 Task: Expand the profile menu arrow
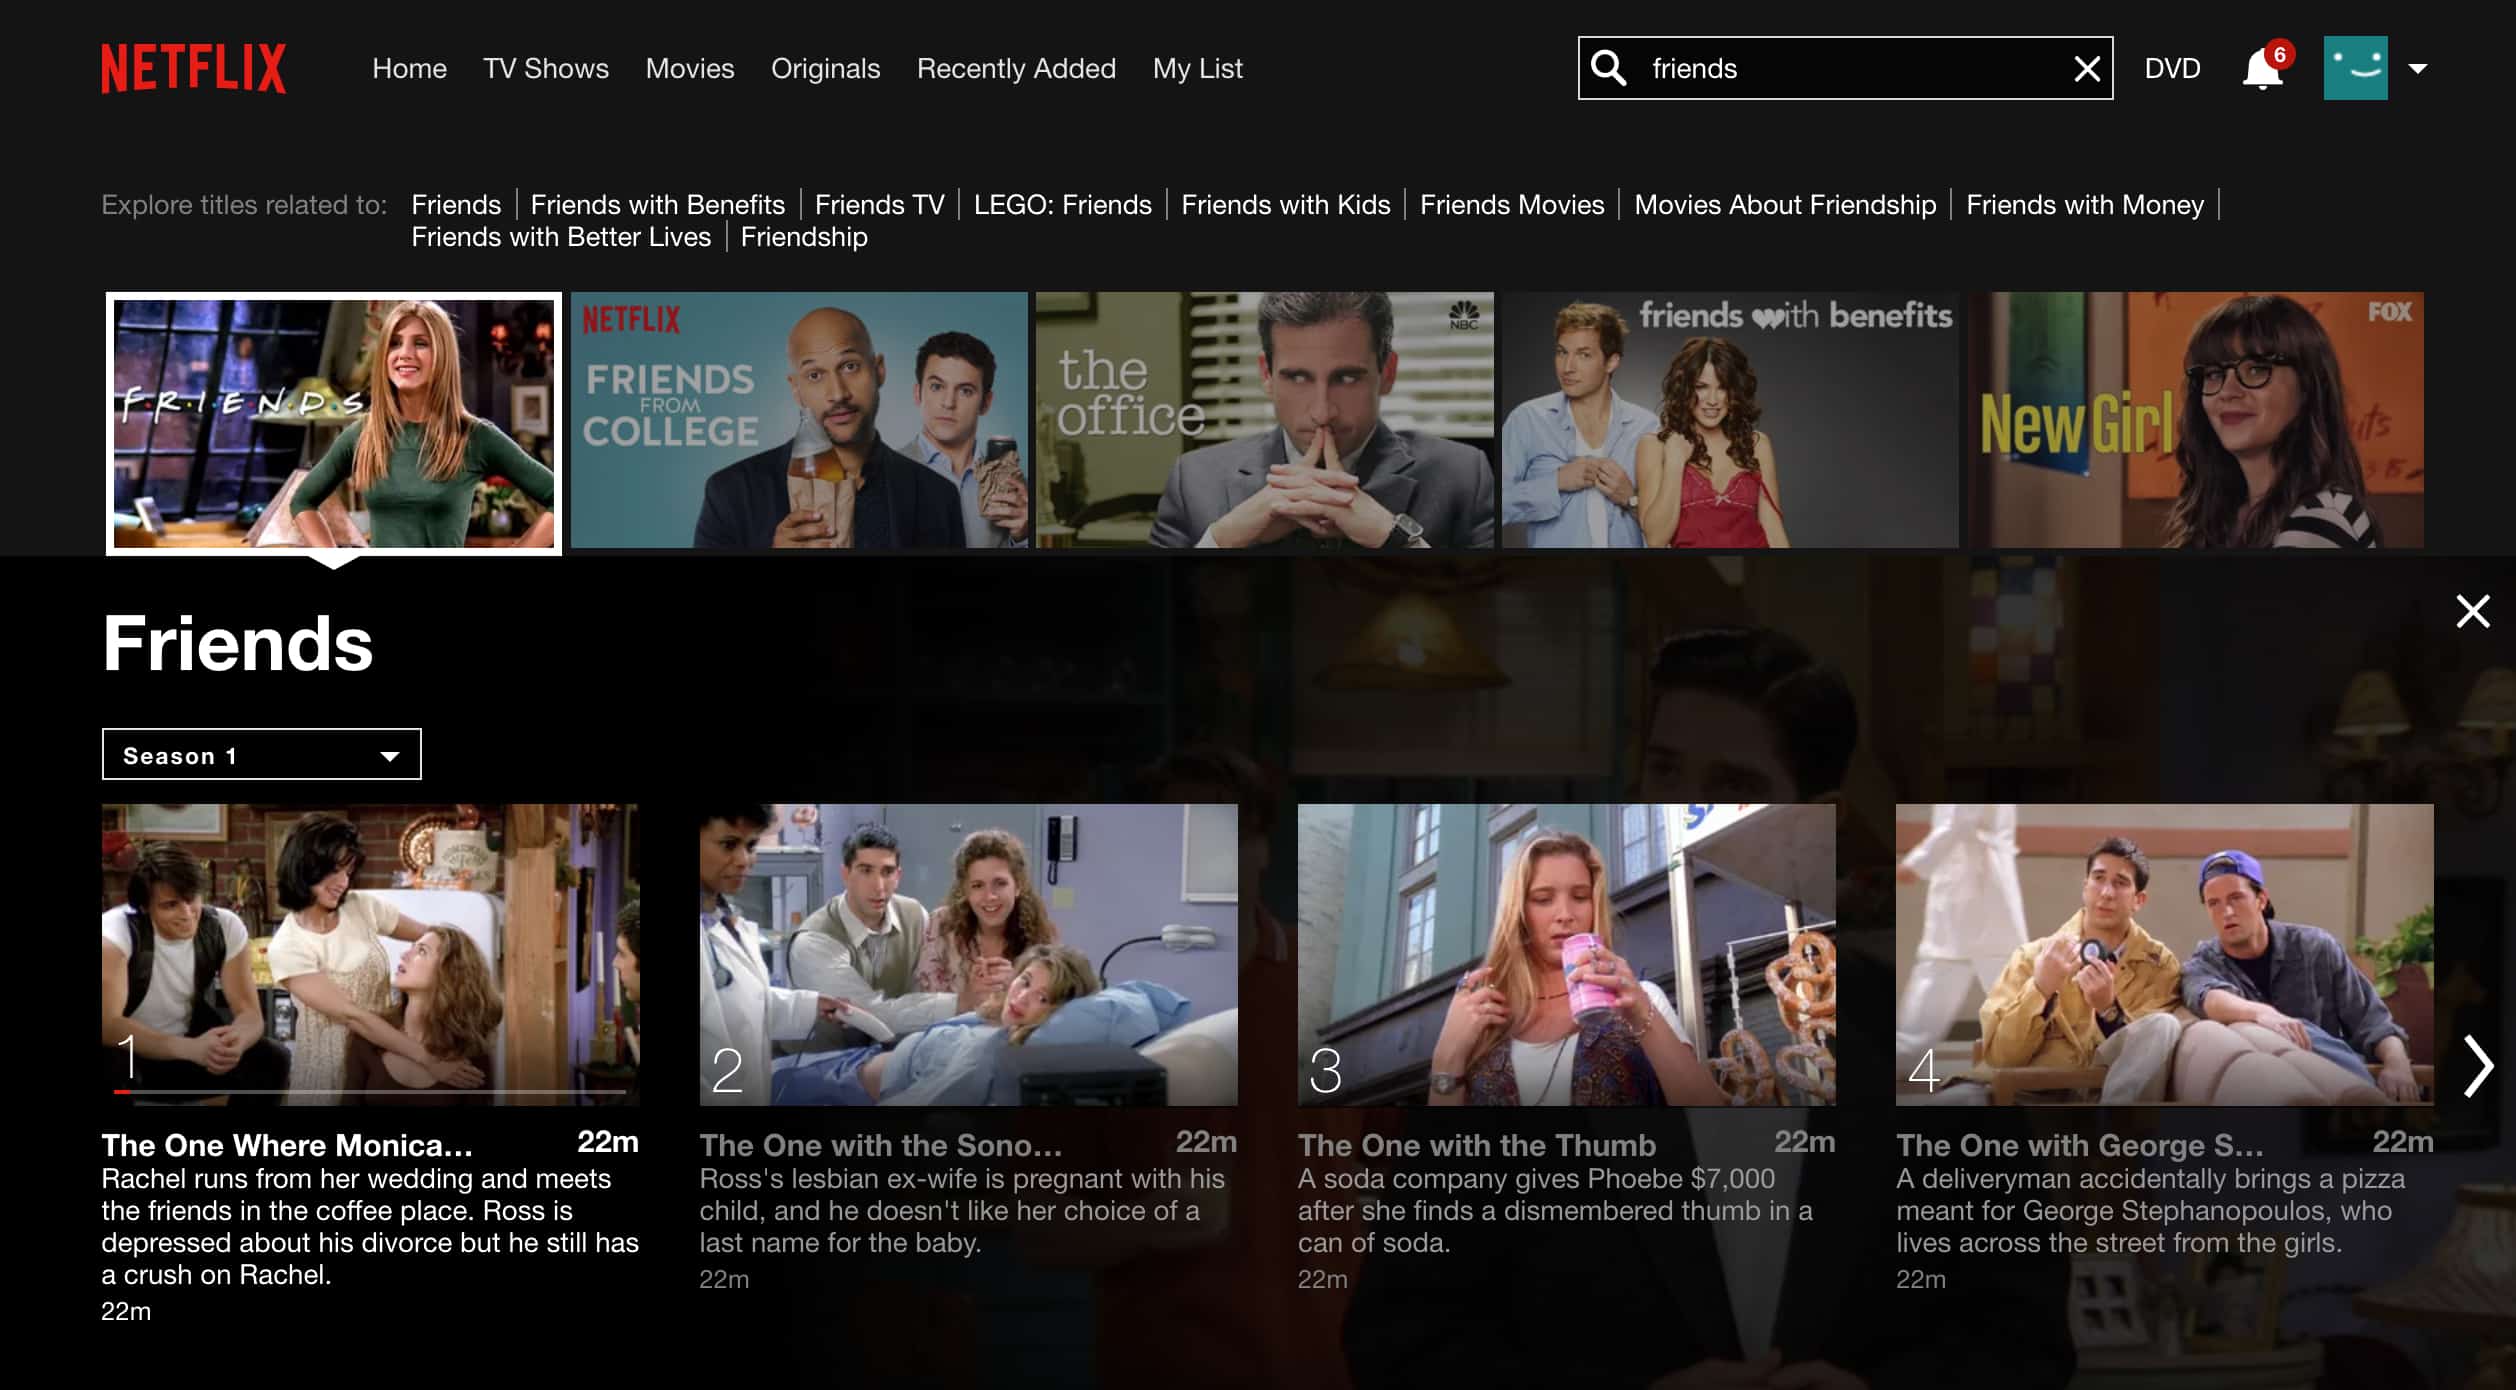click(2417, 68)
